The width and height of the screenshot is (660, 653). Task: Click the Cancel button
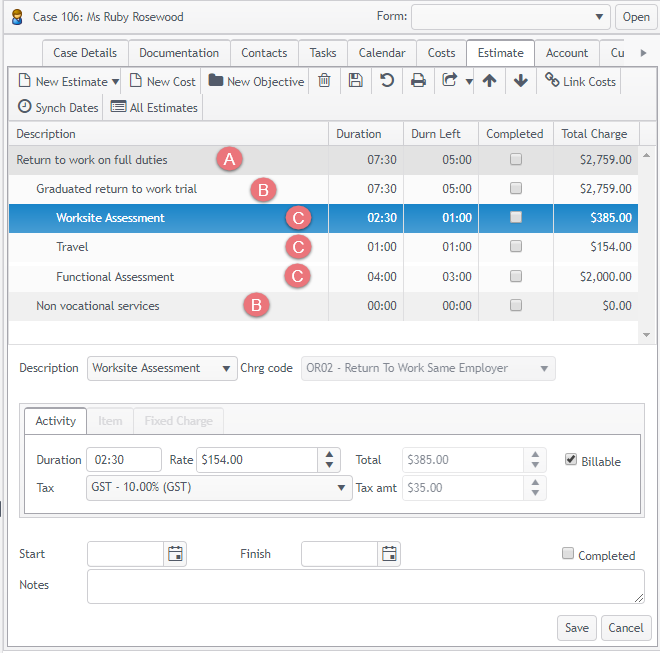(x=625, y=628)
